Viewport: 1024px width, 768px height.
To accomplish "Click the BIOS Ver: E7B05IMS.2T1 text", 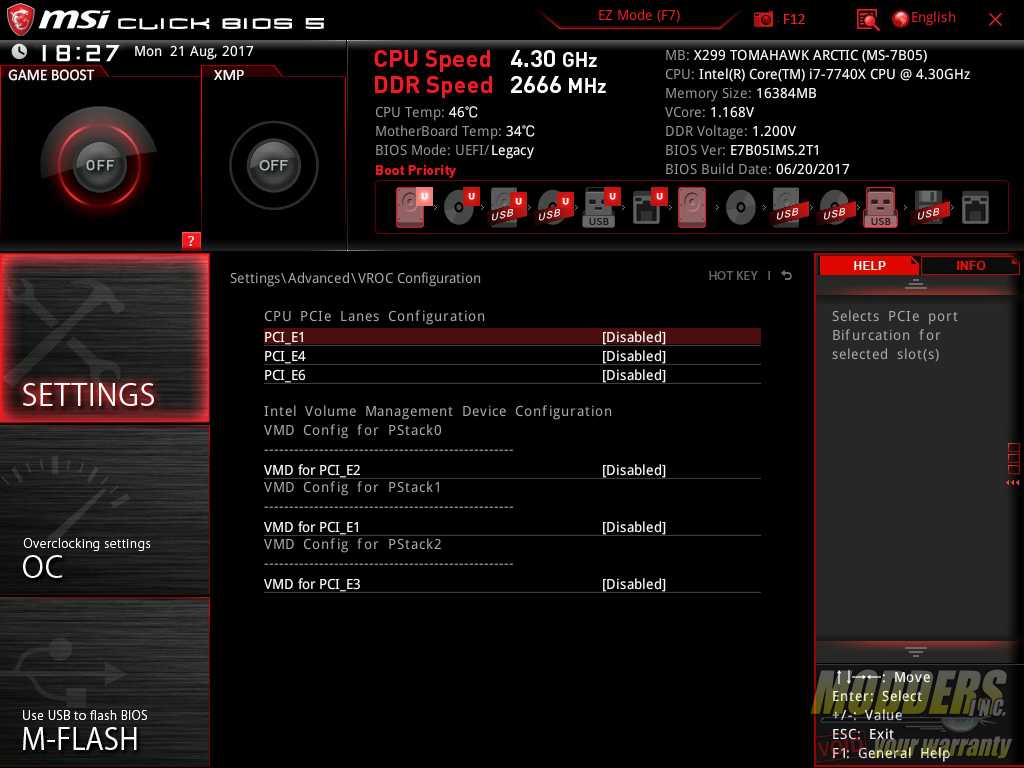I will pos(741,150).
